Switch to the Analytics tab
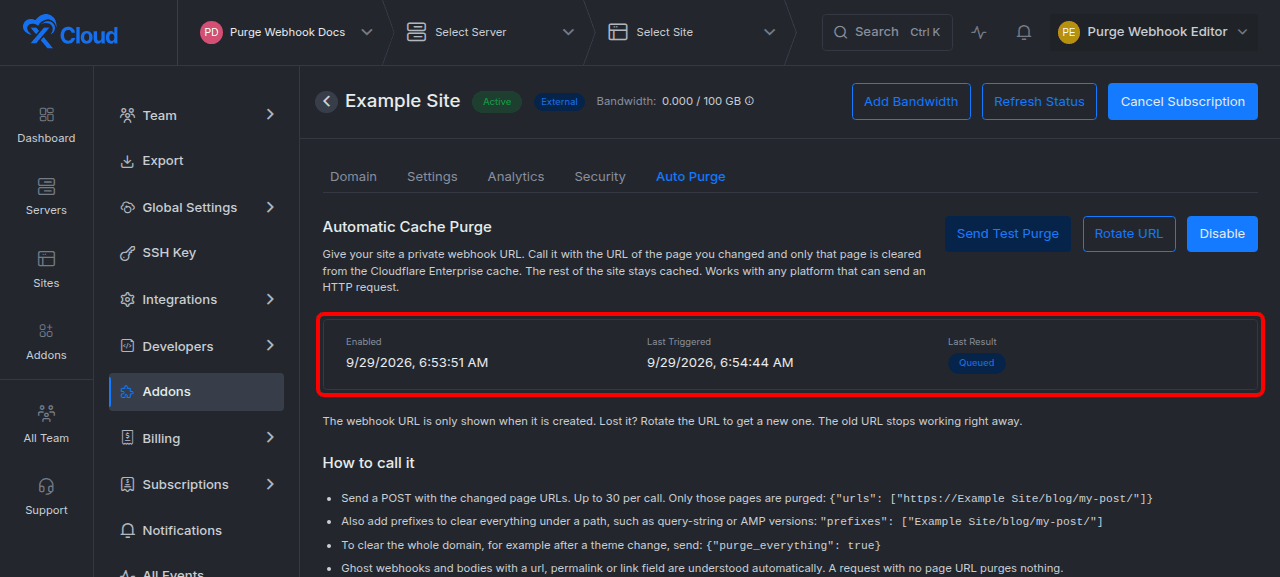Viewport: 1280px width, 577px height. [x=516, y=177]
